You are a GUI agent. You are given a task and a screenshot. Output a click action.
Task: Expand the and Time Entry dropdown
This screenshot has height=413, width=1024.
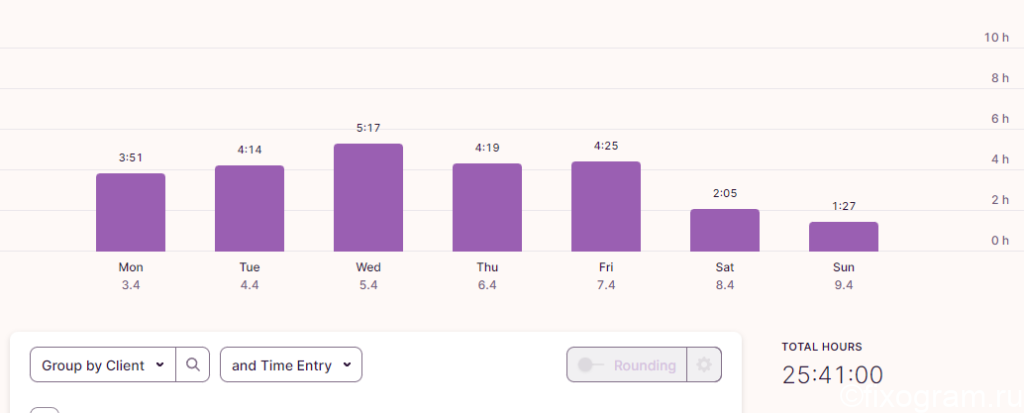tap(291, 365)
